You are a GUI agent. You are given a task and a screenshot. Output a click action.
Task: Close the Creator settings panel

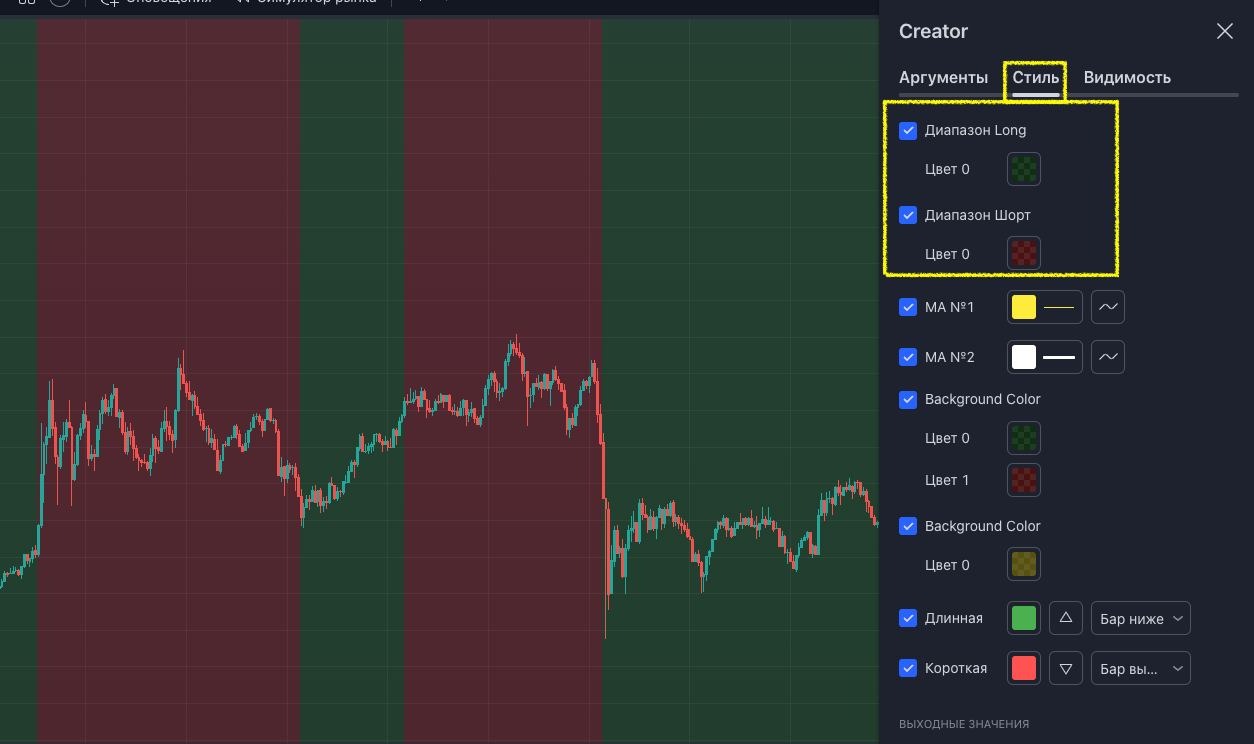pyautogui.click(x=1224, y=31)
